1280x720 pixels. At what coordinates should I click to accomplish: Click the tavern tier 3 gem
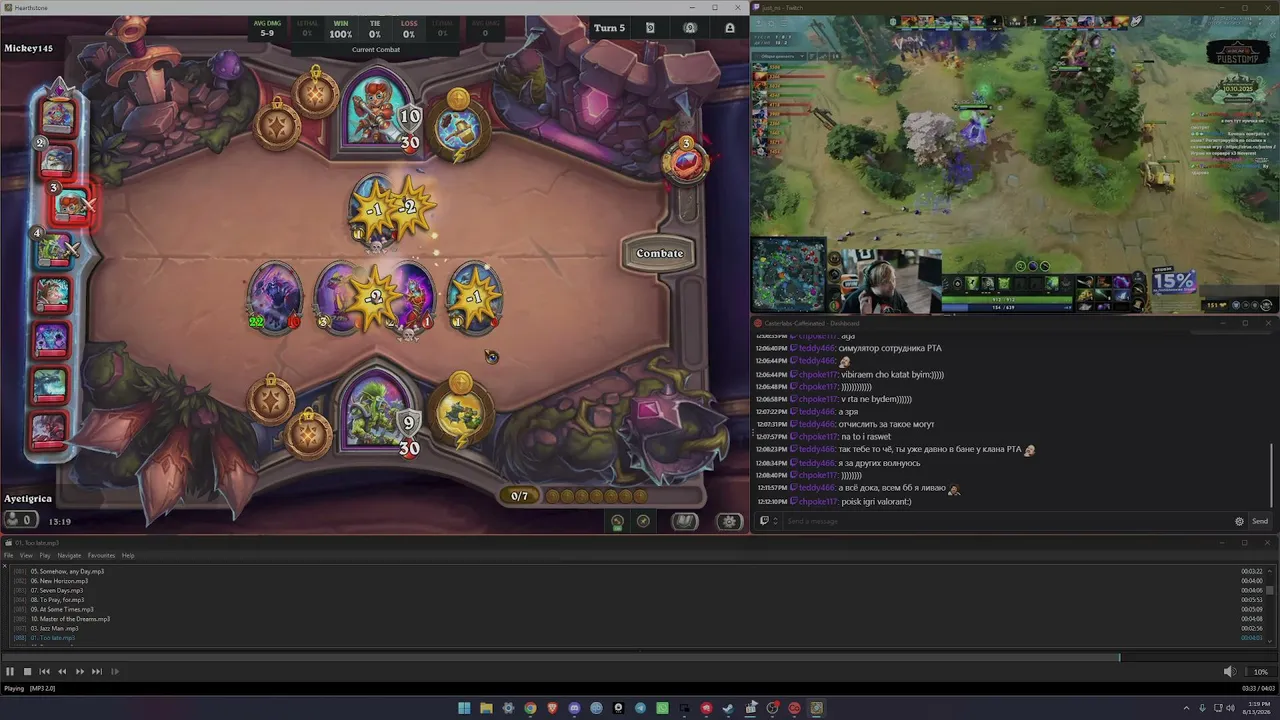(685, 160)
